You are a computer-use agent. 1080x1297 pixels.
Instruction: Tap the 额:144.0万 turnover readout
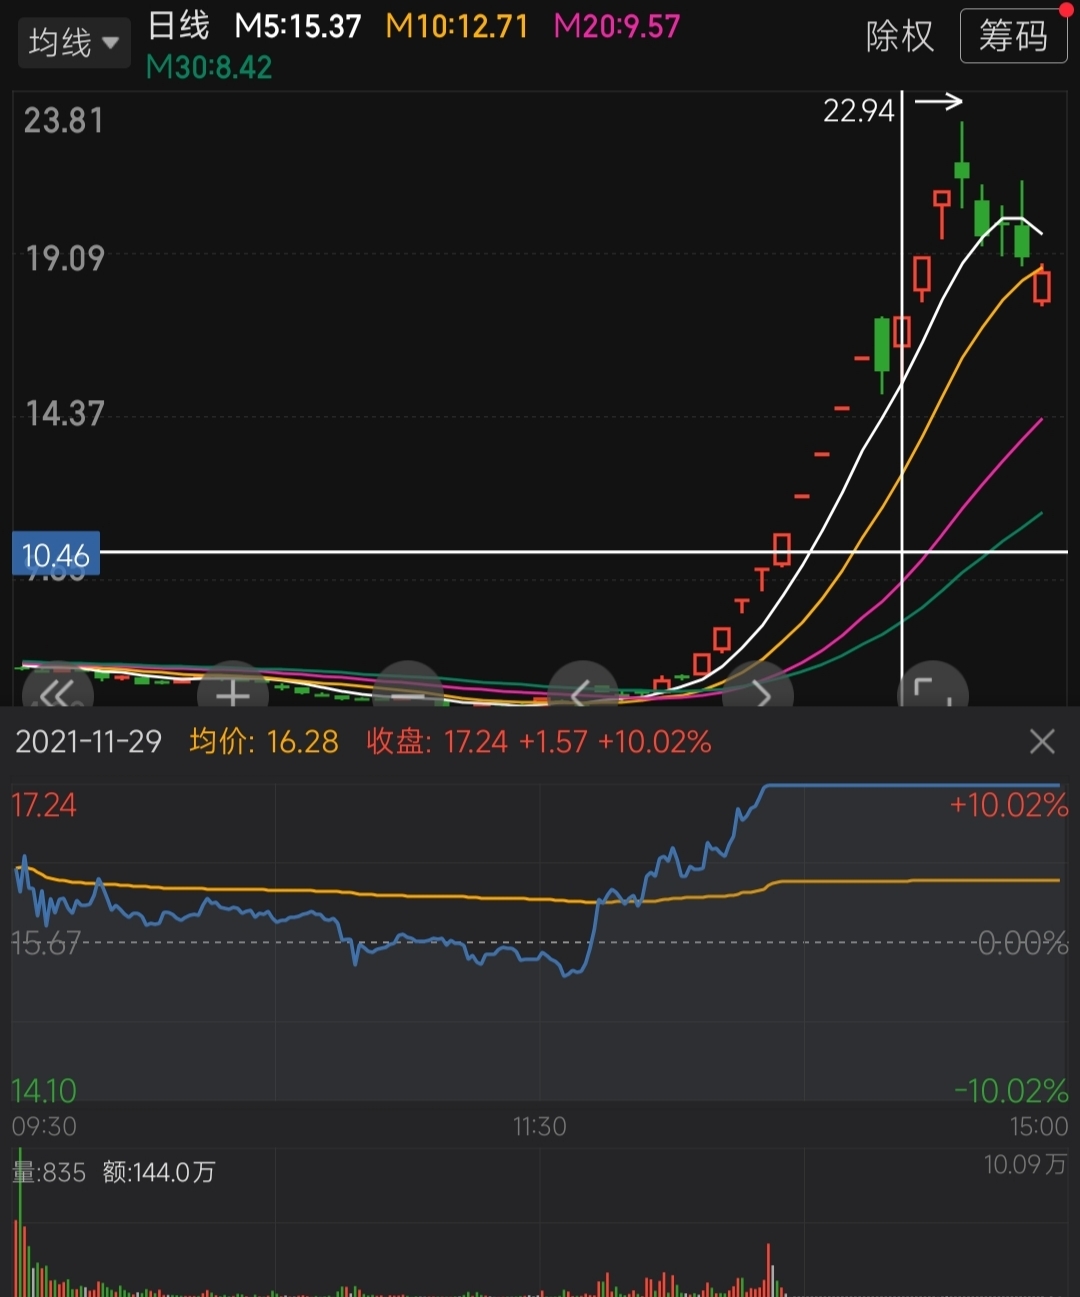(159, 1172)
